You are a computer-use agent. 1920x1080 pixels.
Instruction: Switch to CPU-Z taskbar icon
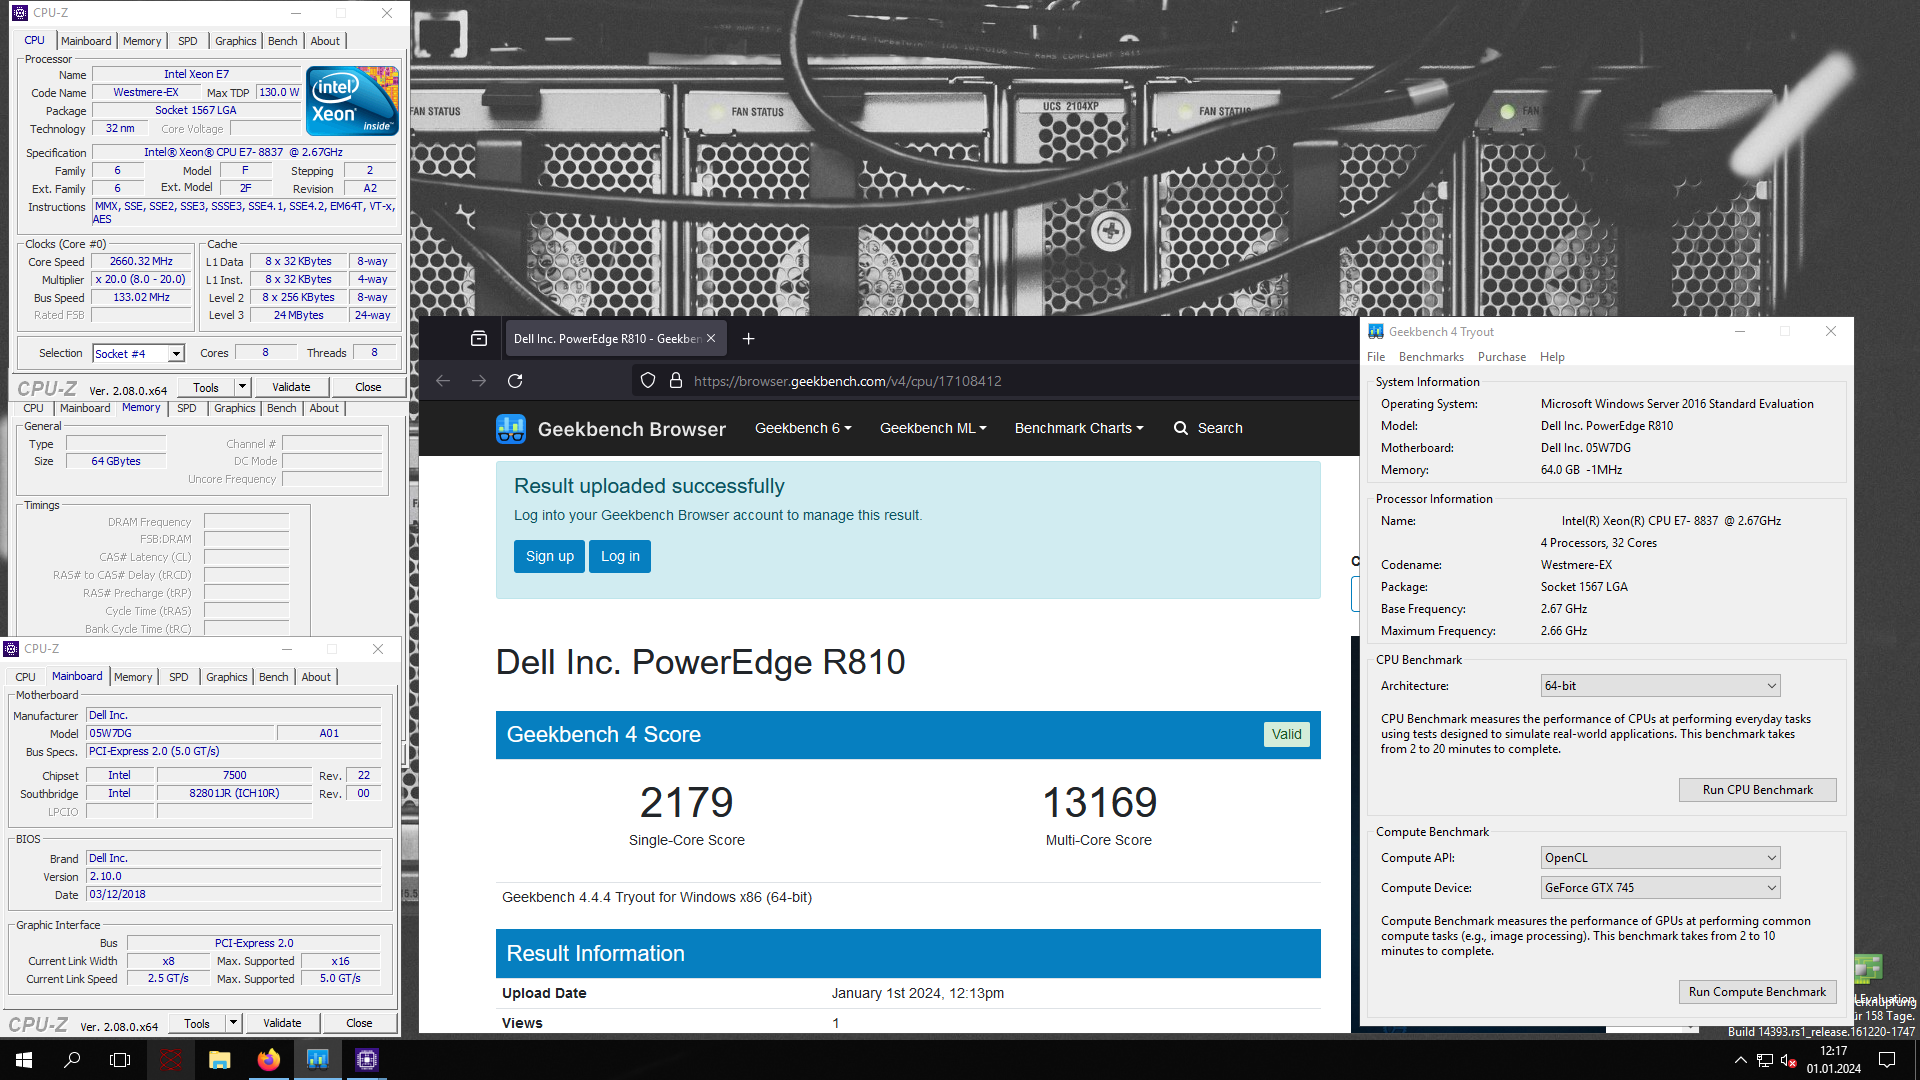tap(367, 1060)
